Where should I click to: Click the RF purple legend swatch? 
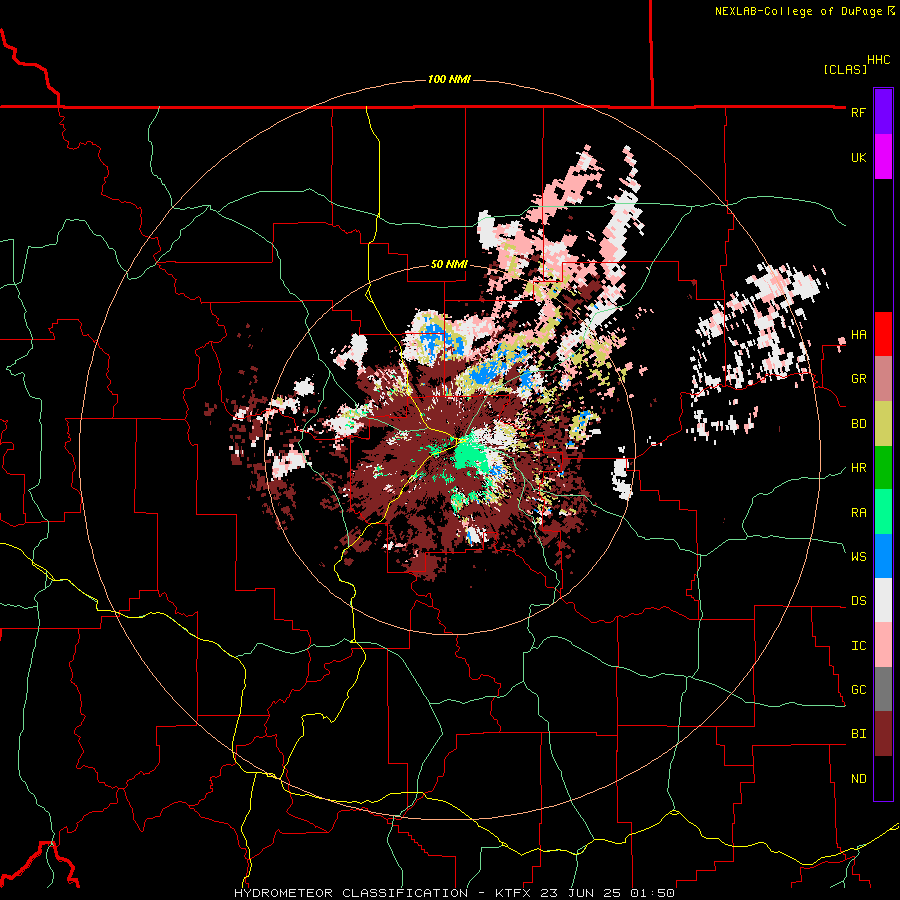(x=883, y=112)
